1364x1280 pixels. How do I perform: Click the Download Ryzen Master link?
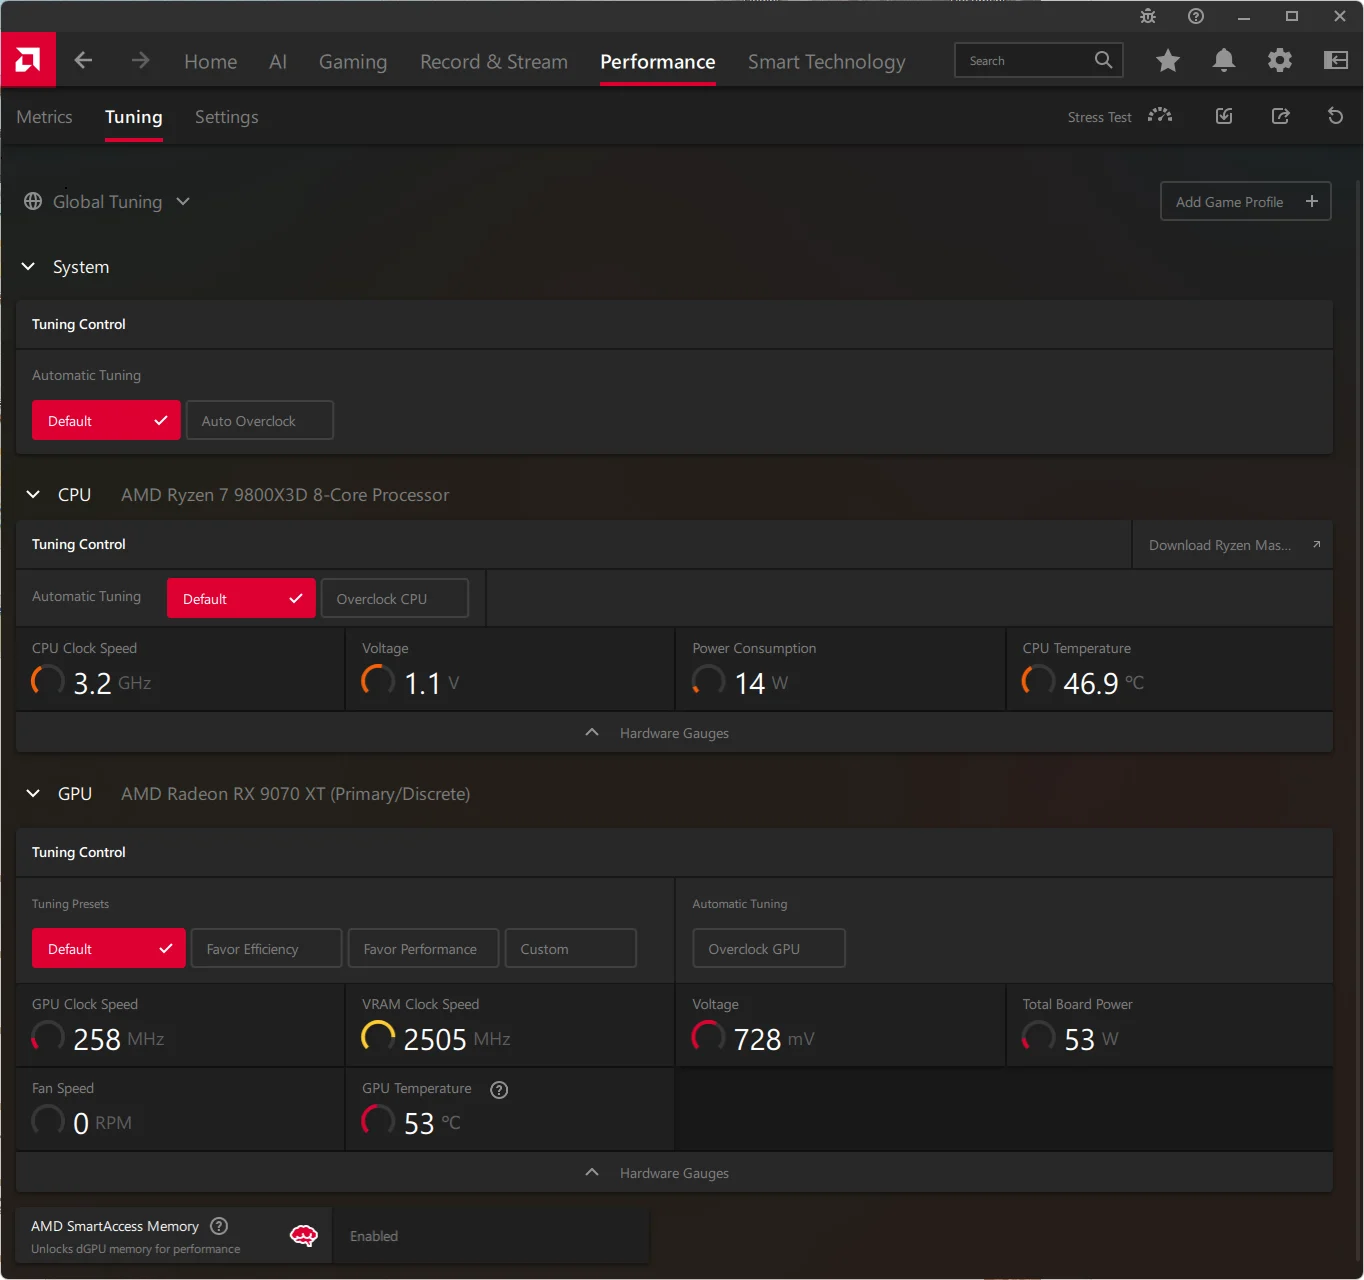coord(1232,545)
